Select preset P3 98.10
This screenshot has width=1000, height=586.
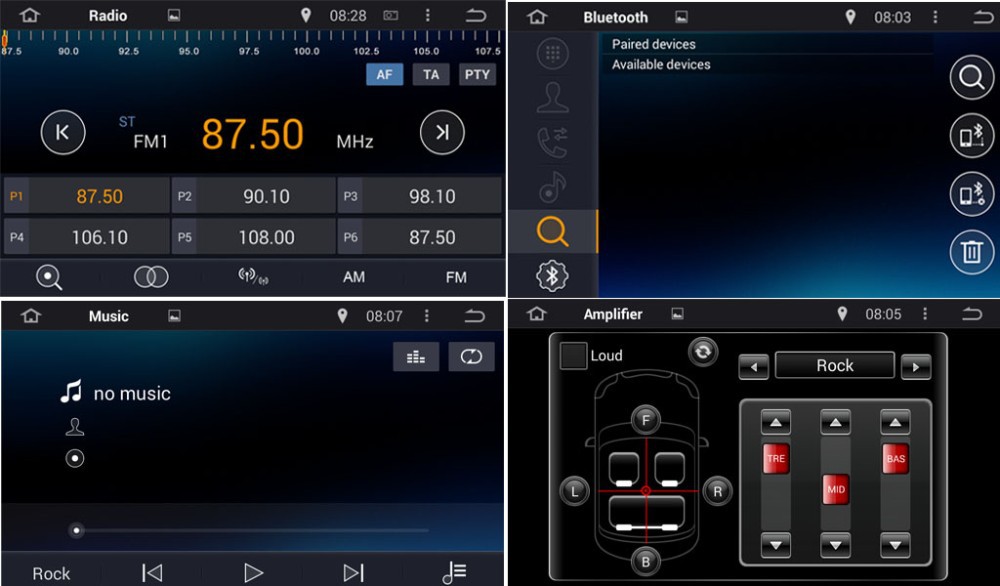[419, 197]
